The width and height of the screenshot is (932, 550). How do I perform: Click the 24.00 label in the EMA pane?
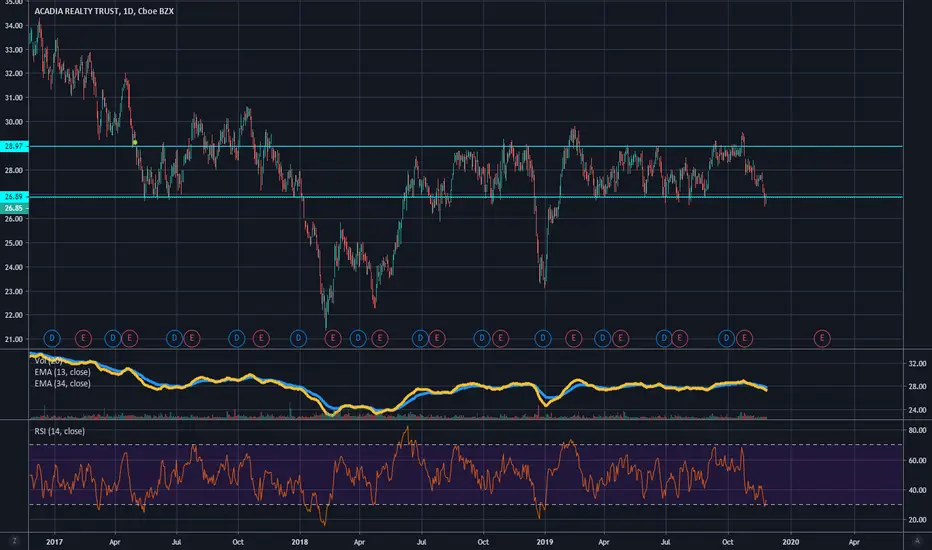(x=917, y=410)
